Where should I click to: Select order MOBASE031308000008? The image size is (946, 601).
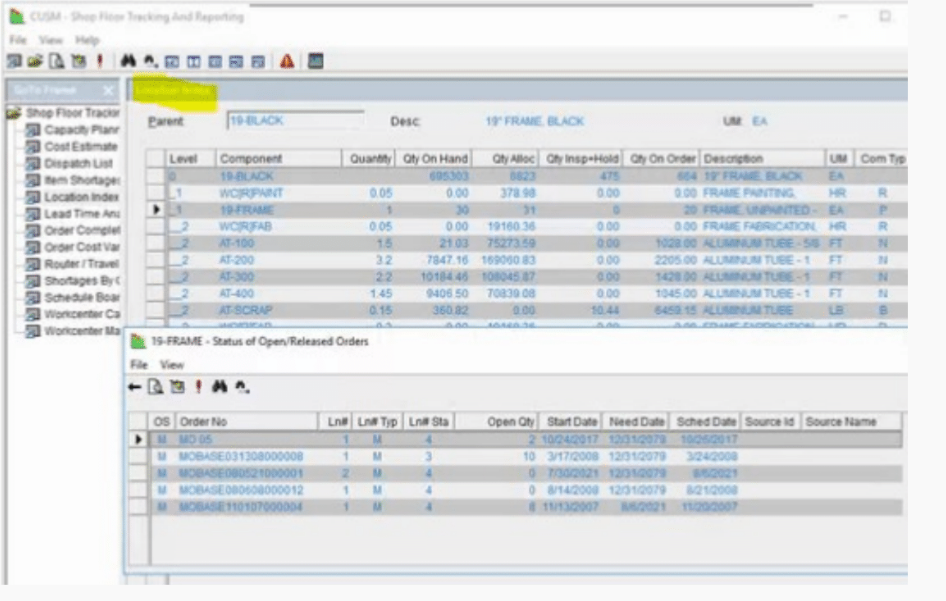pos(241,456)
